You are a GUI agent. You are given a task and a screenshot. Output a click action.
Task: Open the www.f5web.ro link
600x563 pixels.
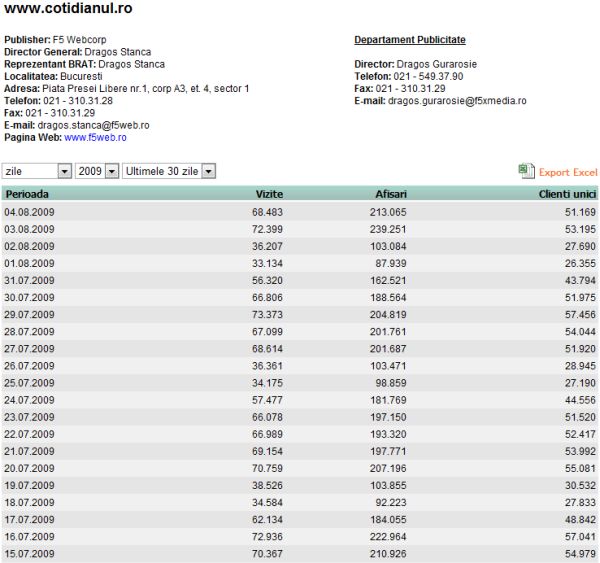coord(95,137)
